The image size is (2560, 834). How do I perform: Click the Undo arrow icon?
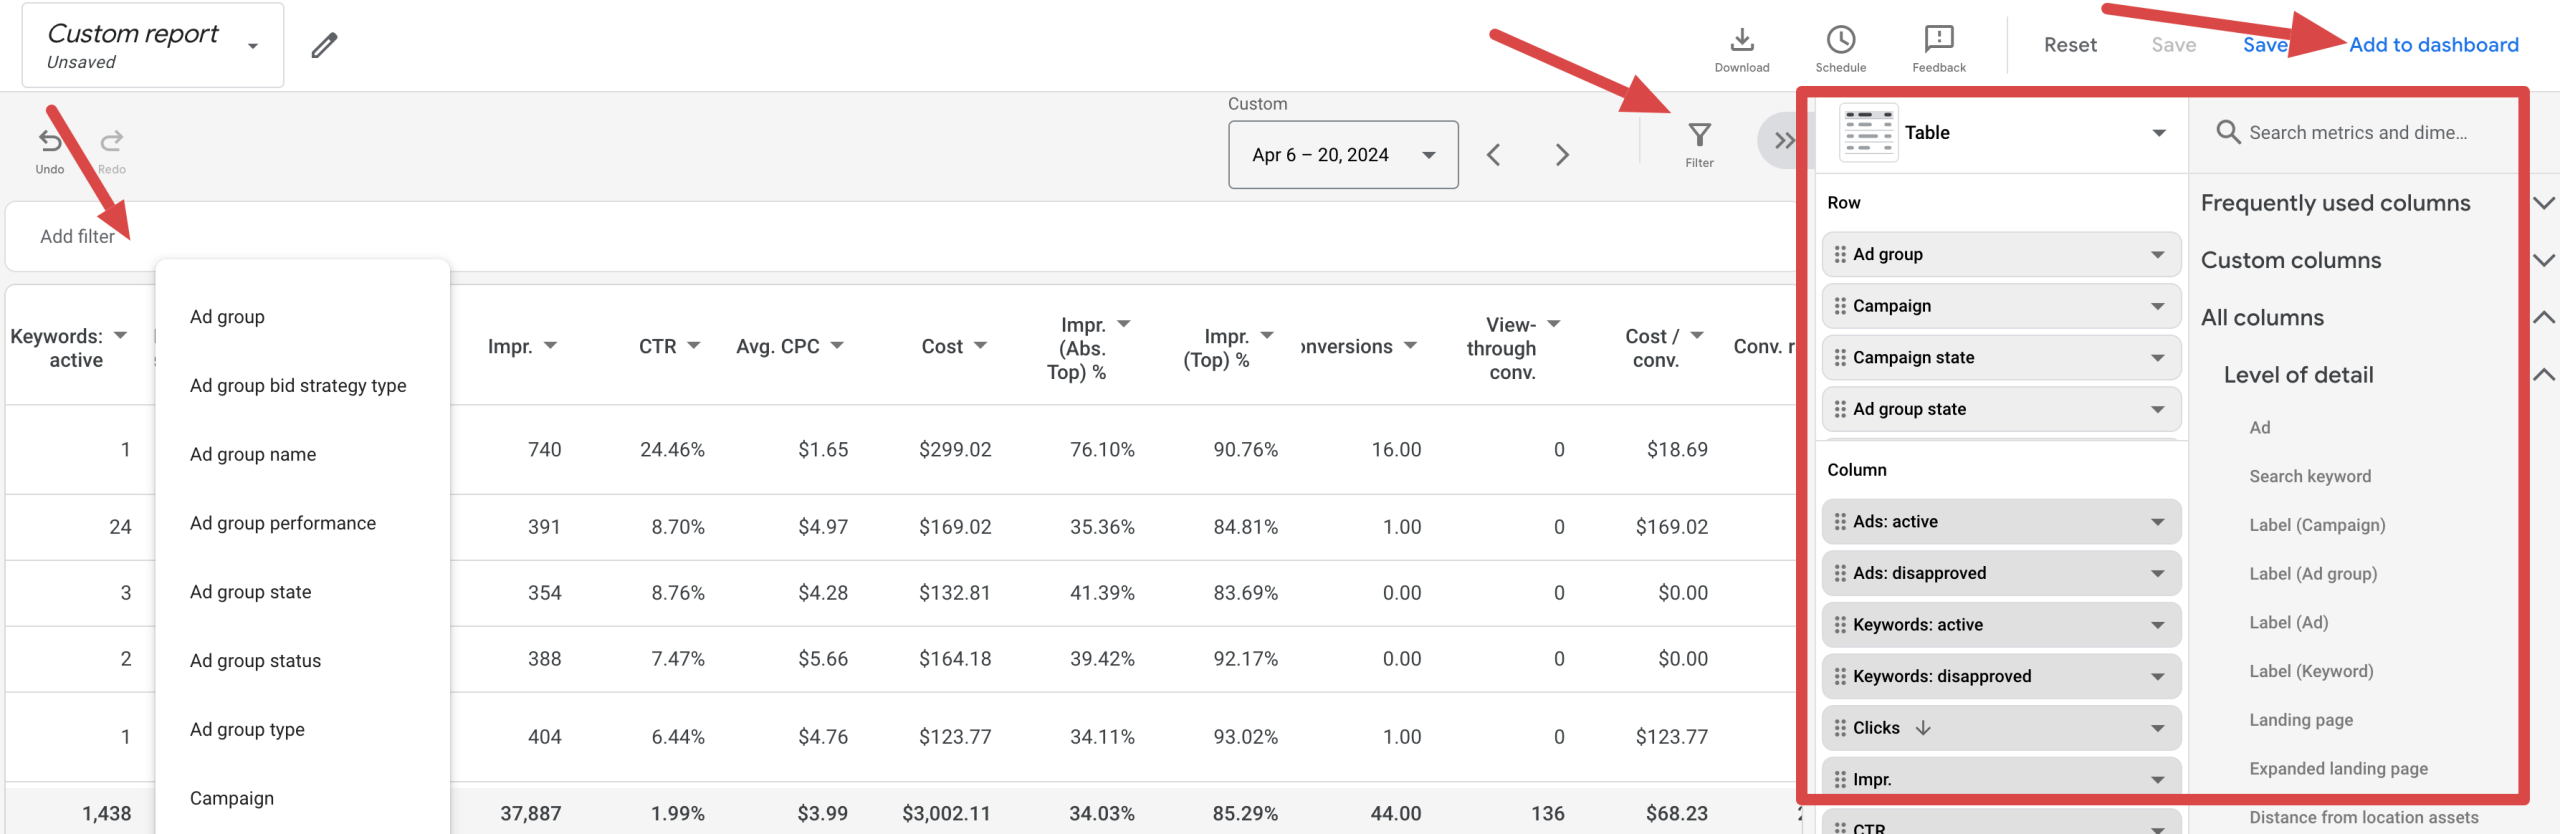coord(50,141)
